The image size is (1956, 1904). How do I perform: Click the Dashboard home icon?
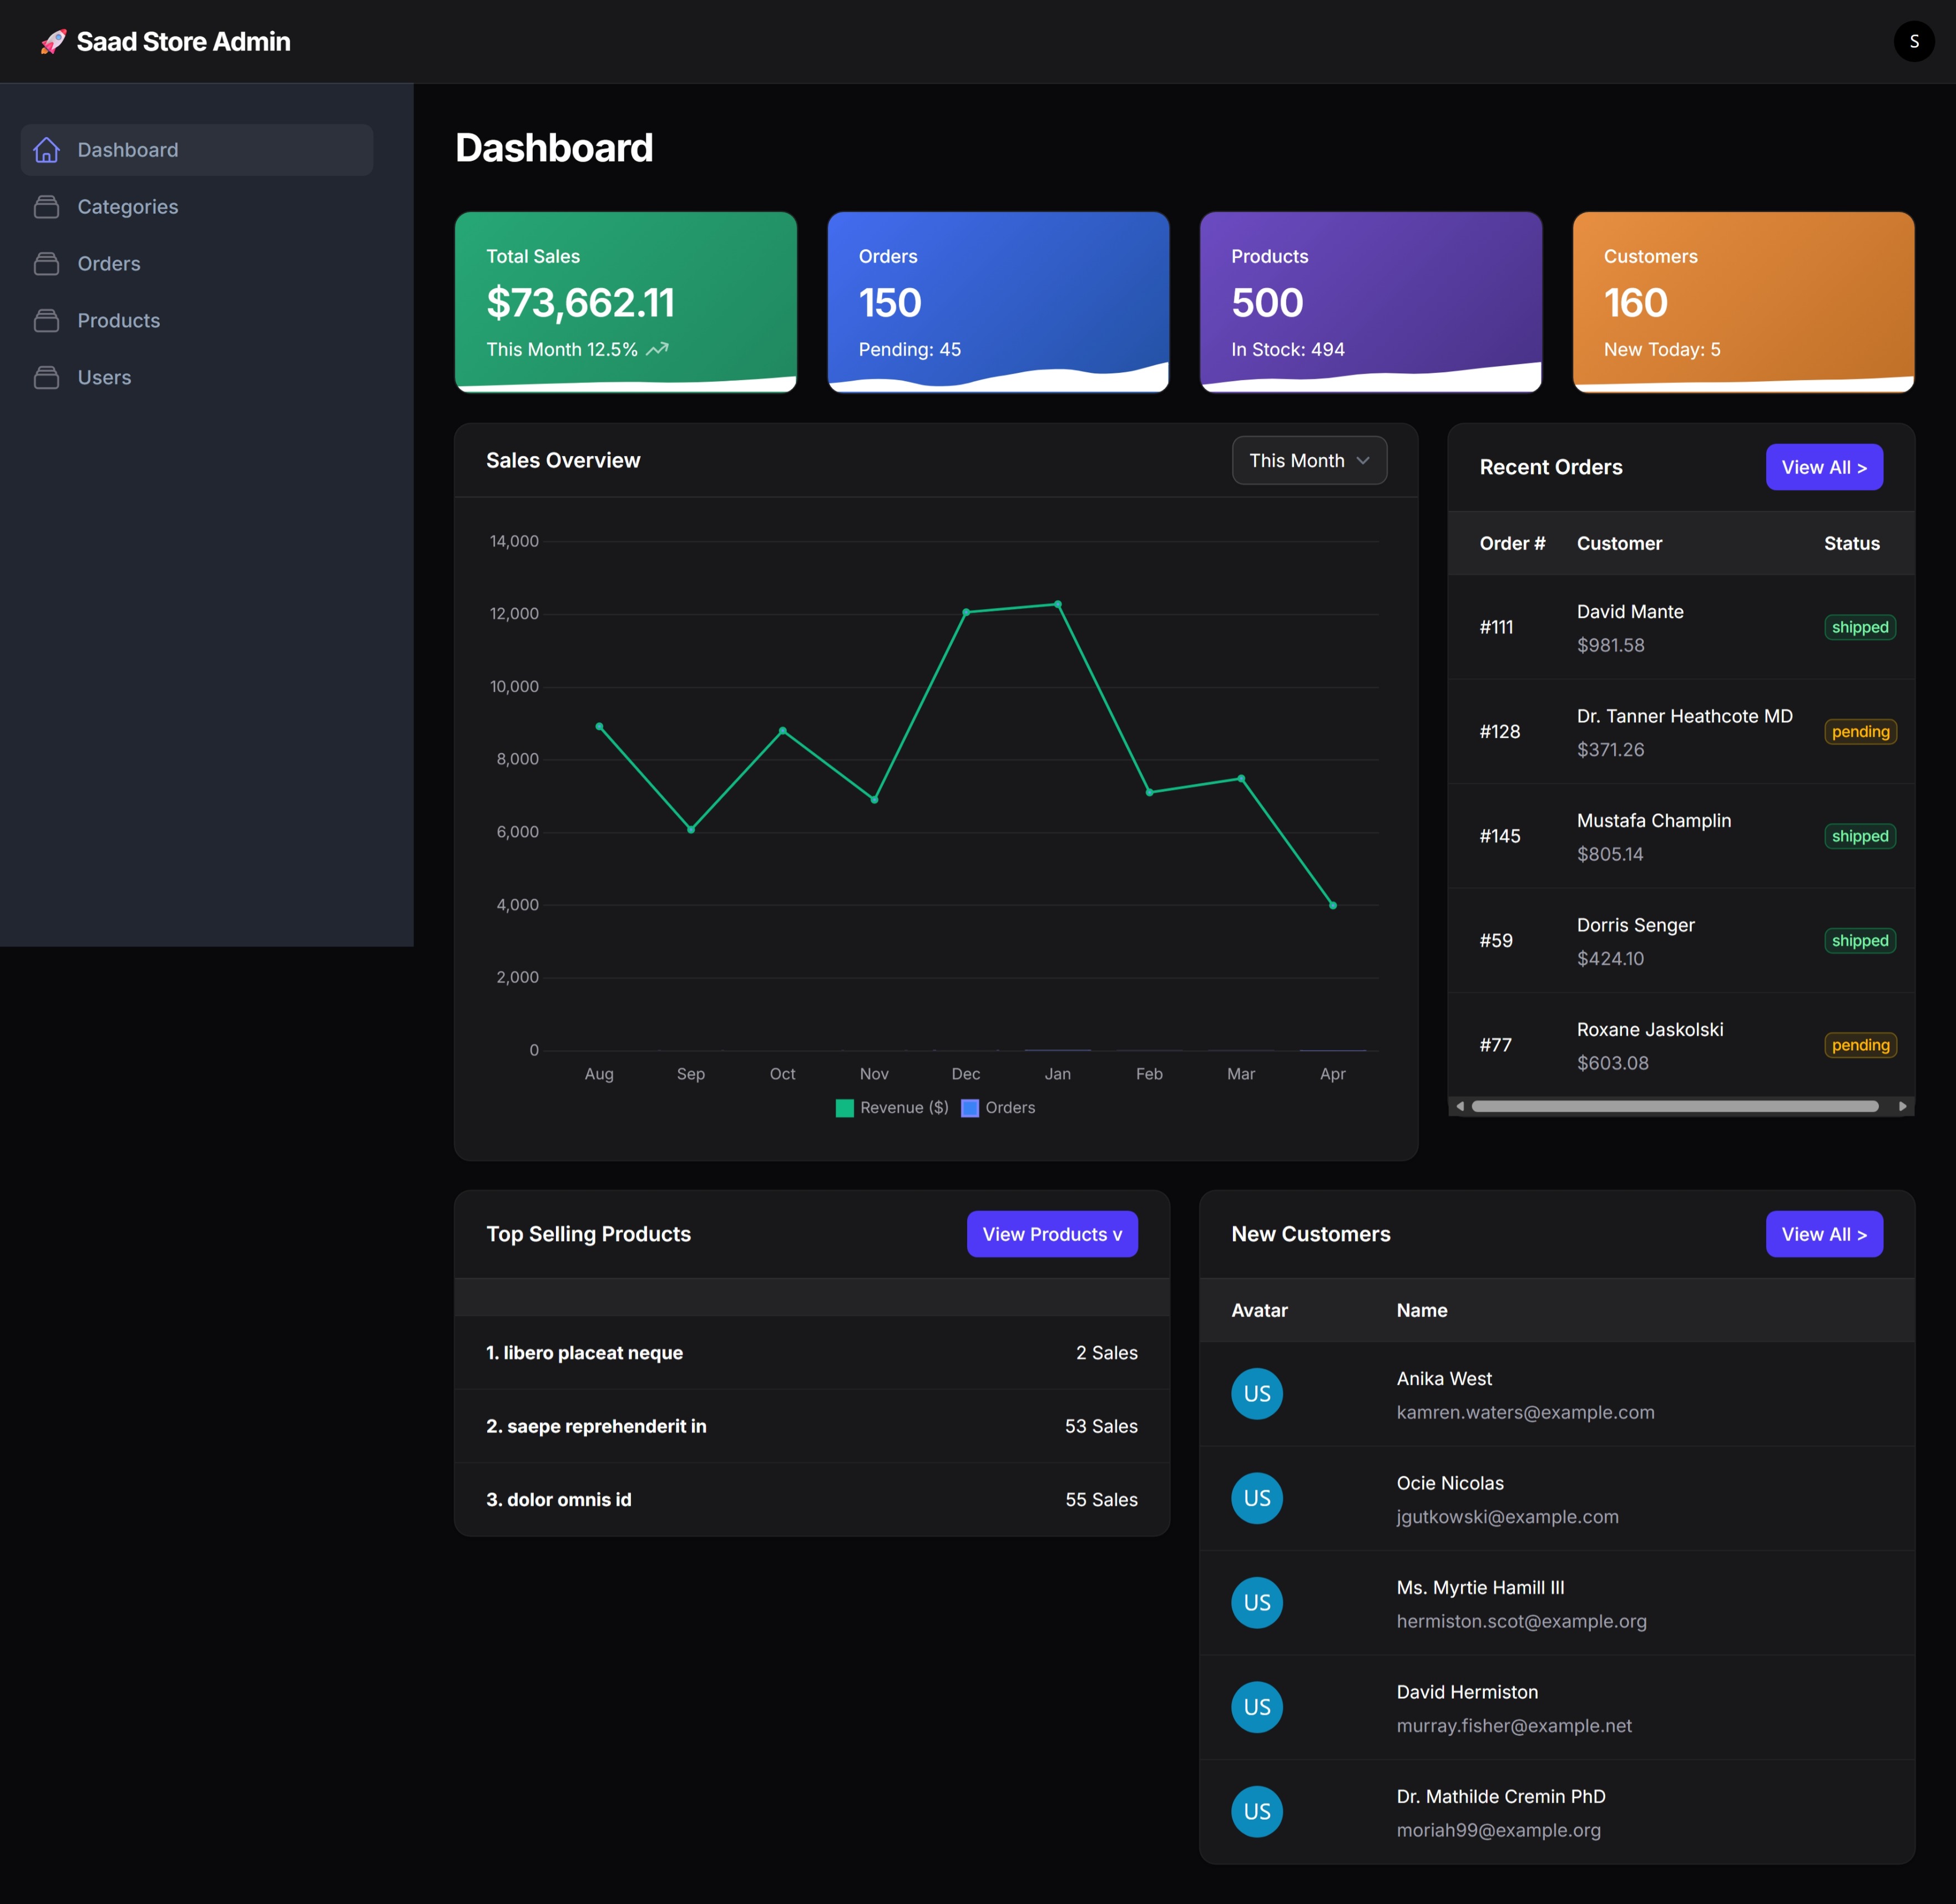(46, 150)
